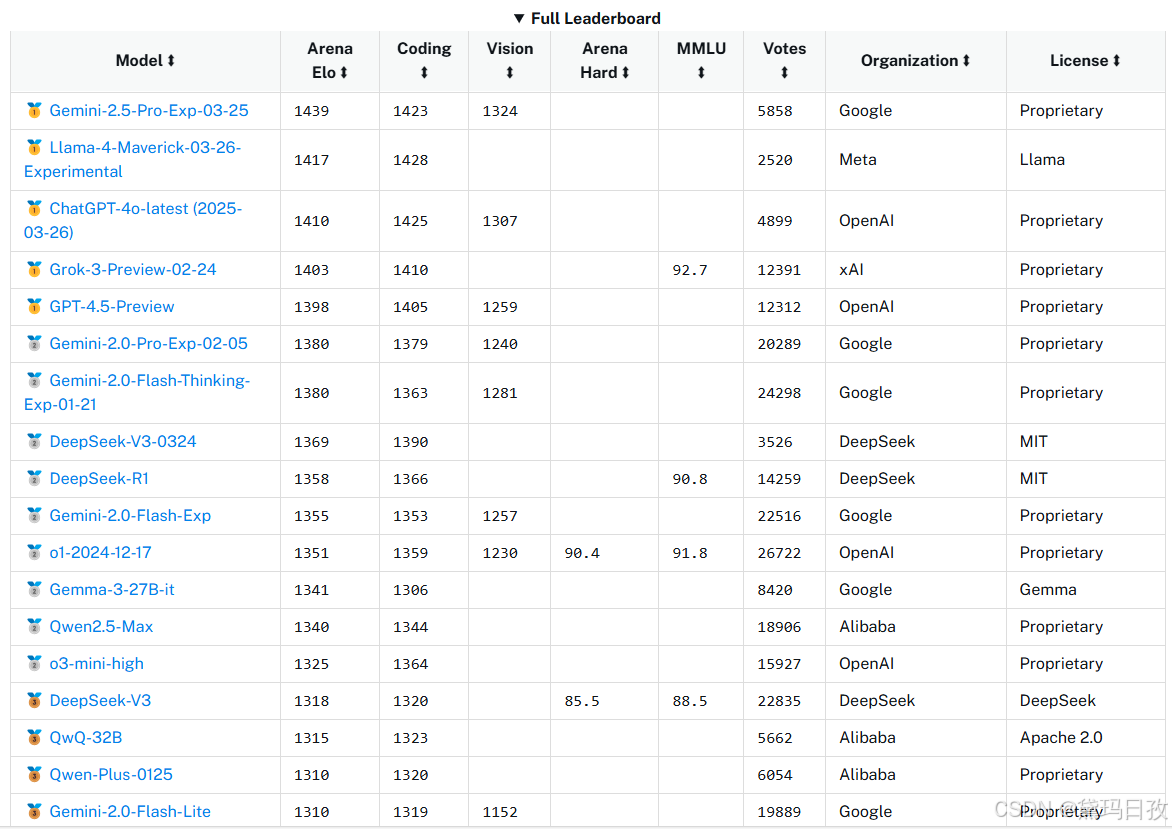Select xAI organization cell
The height and width of the screenshot is (829, 1172).
pyautogui.click(x=851, y=269)
